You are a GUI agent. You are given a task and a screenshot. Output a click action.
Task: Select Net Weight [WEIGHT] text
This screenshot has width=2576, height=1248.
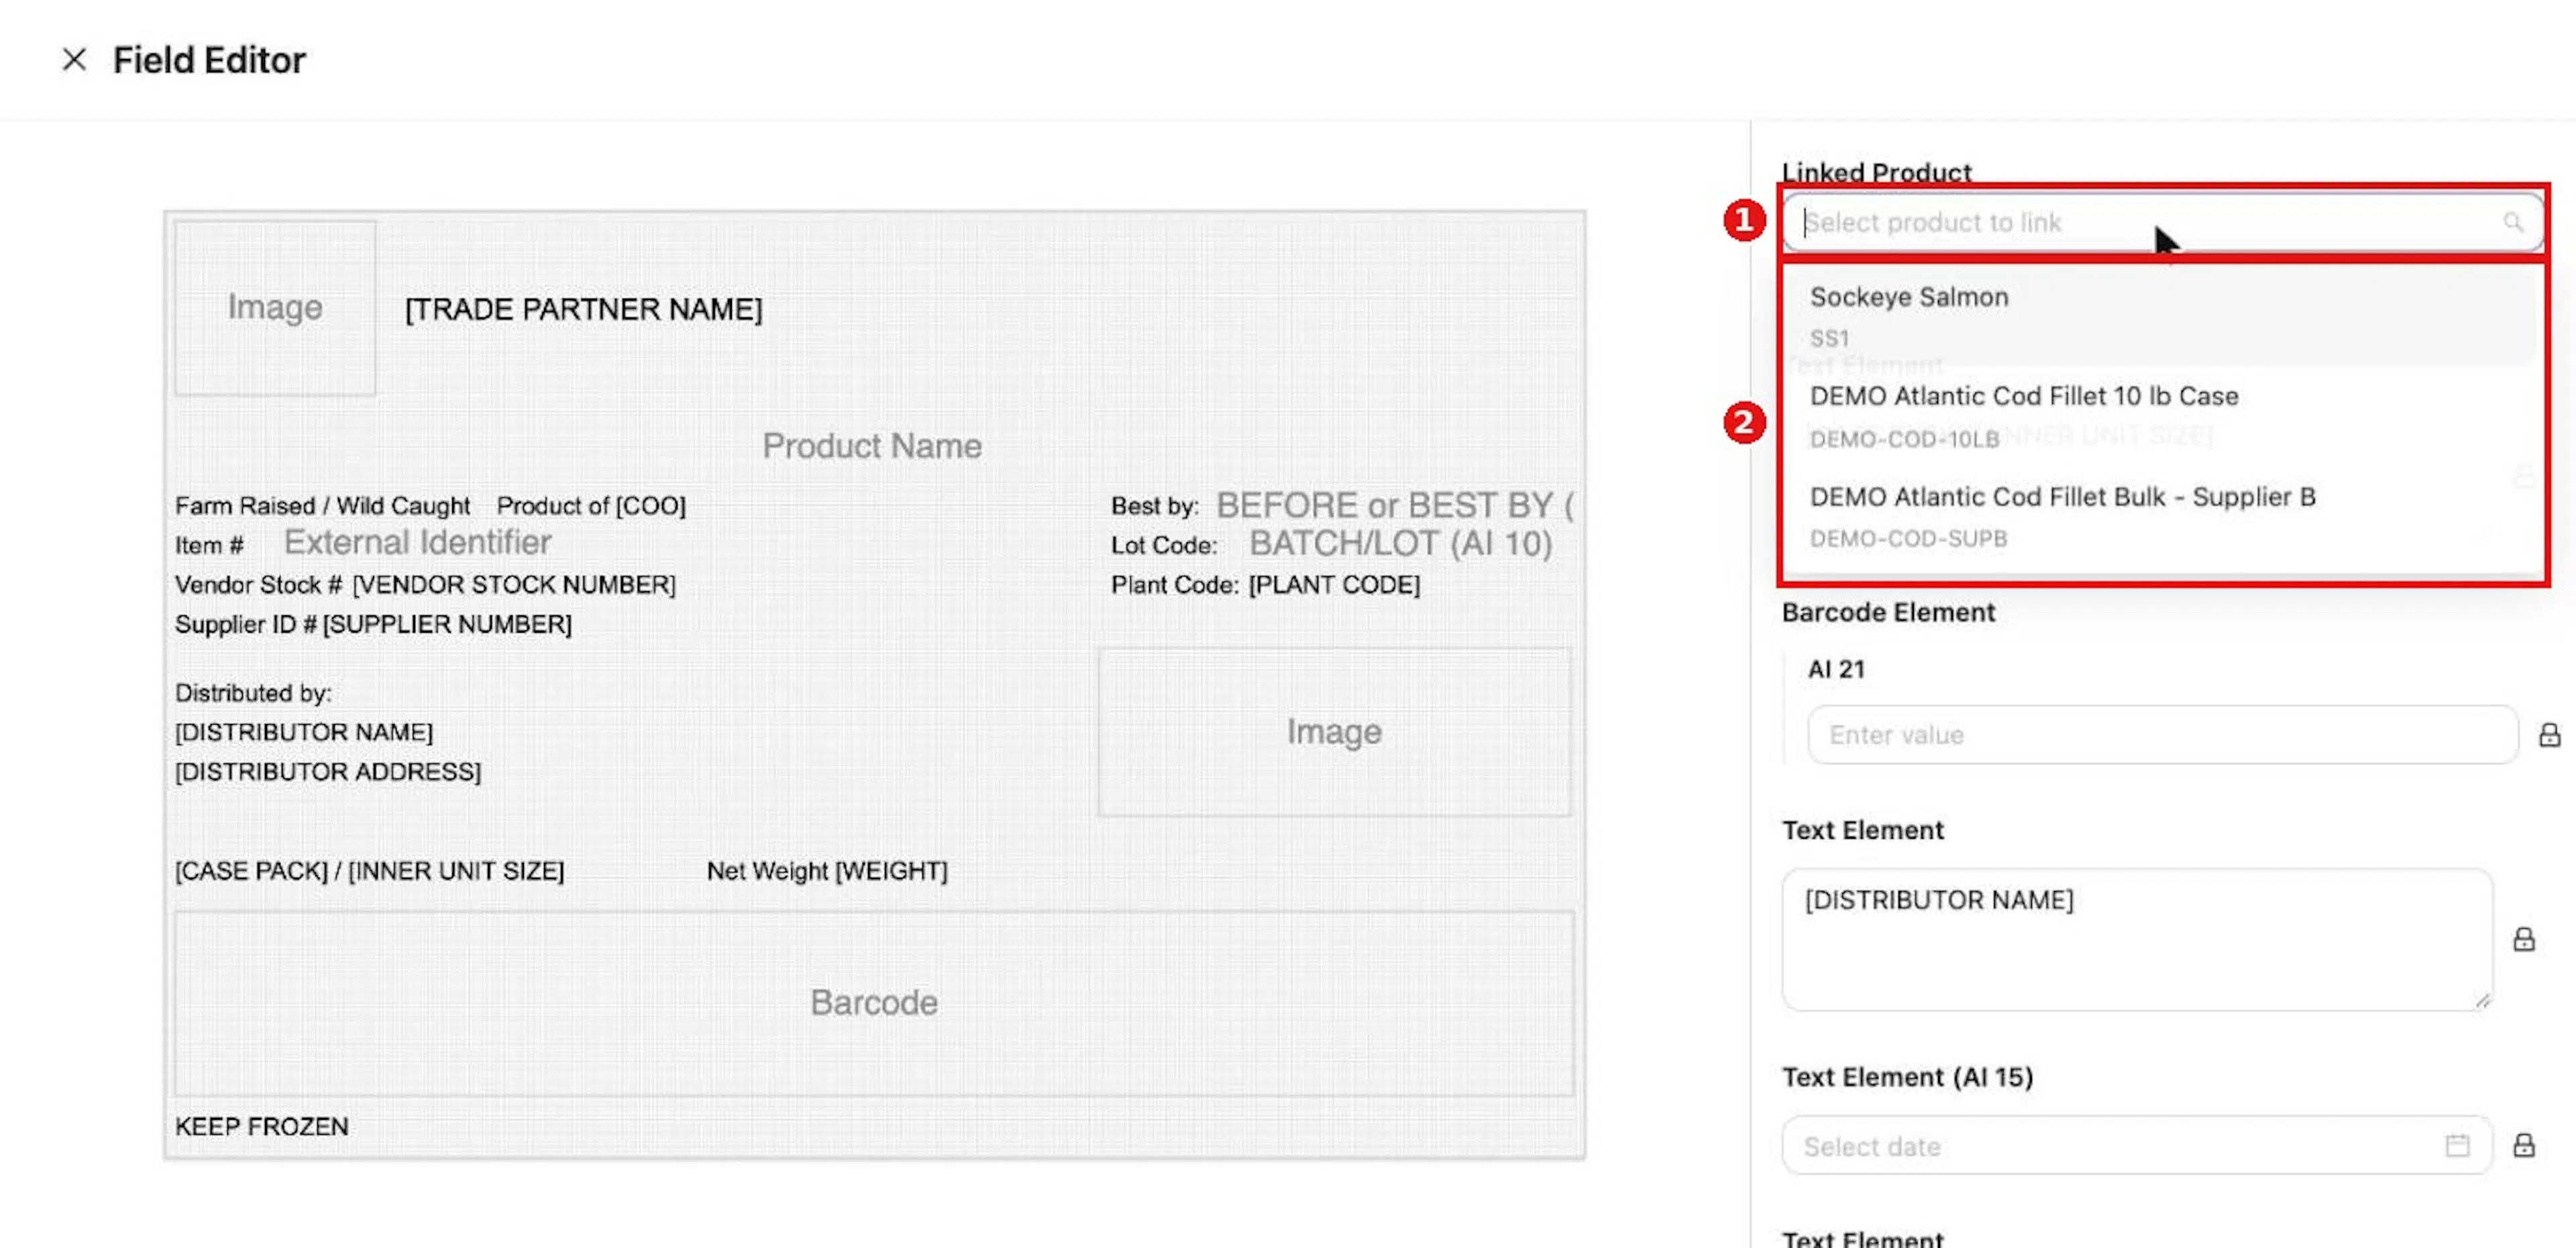click(x=827, y=871)
